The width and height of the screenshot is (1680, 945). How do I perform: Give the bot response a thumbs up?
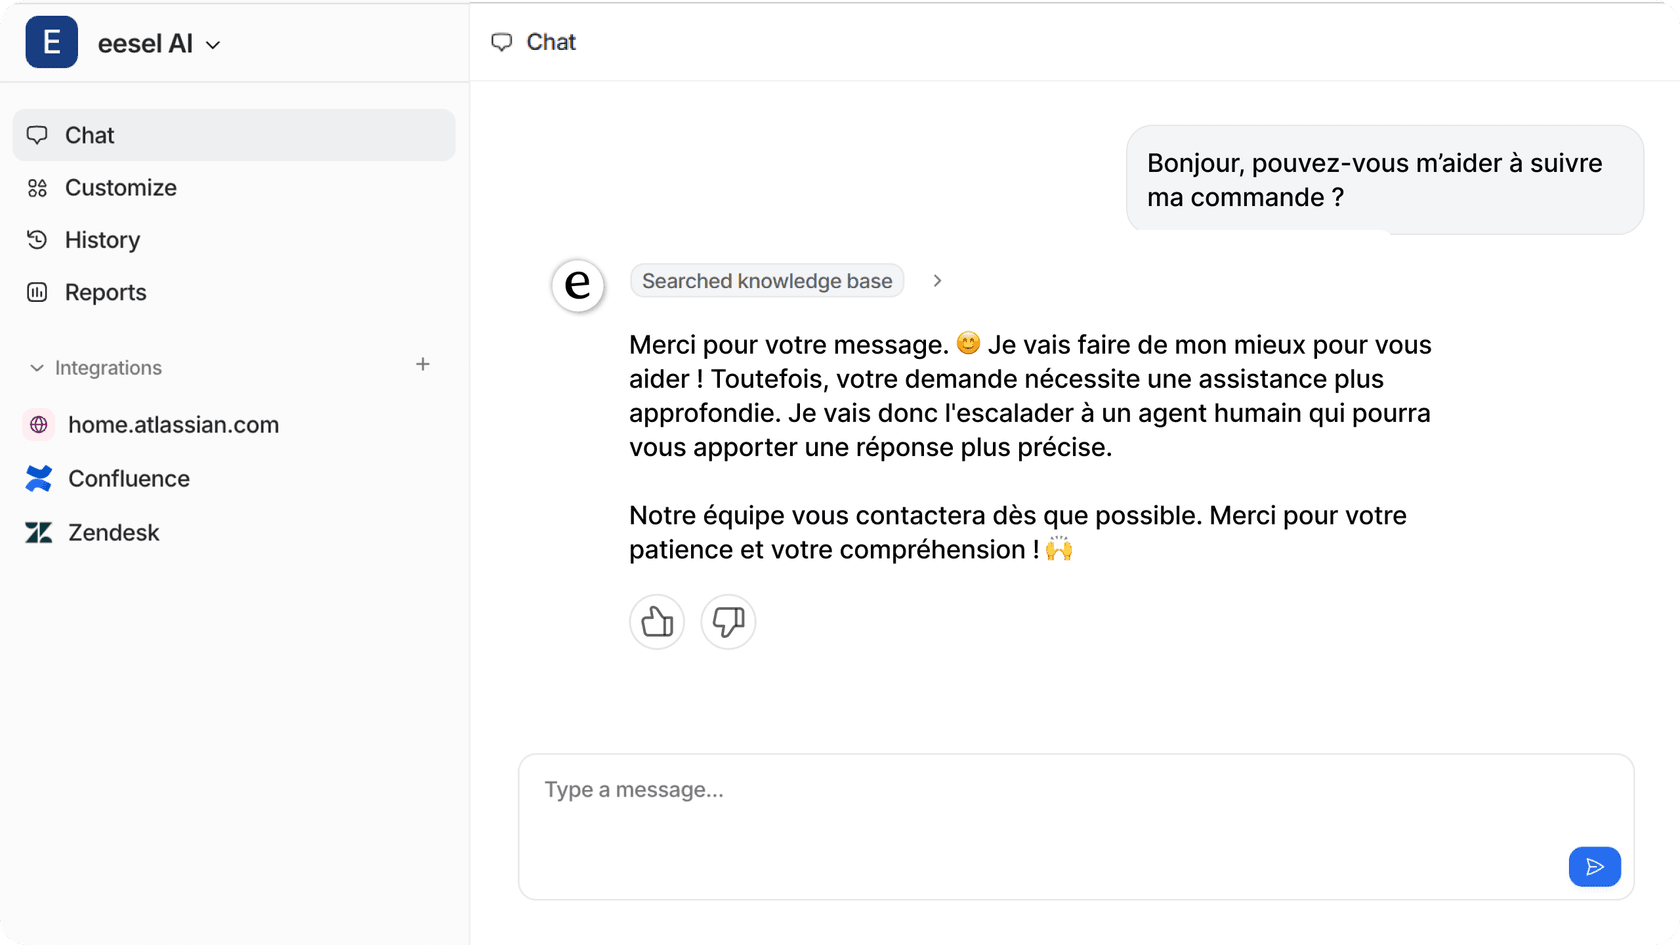tap(656, 622)
